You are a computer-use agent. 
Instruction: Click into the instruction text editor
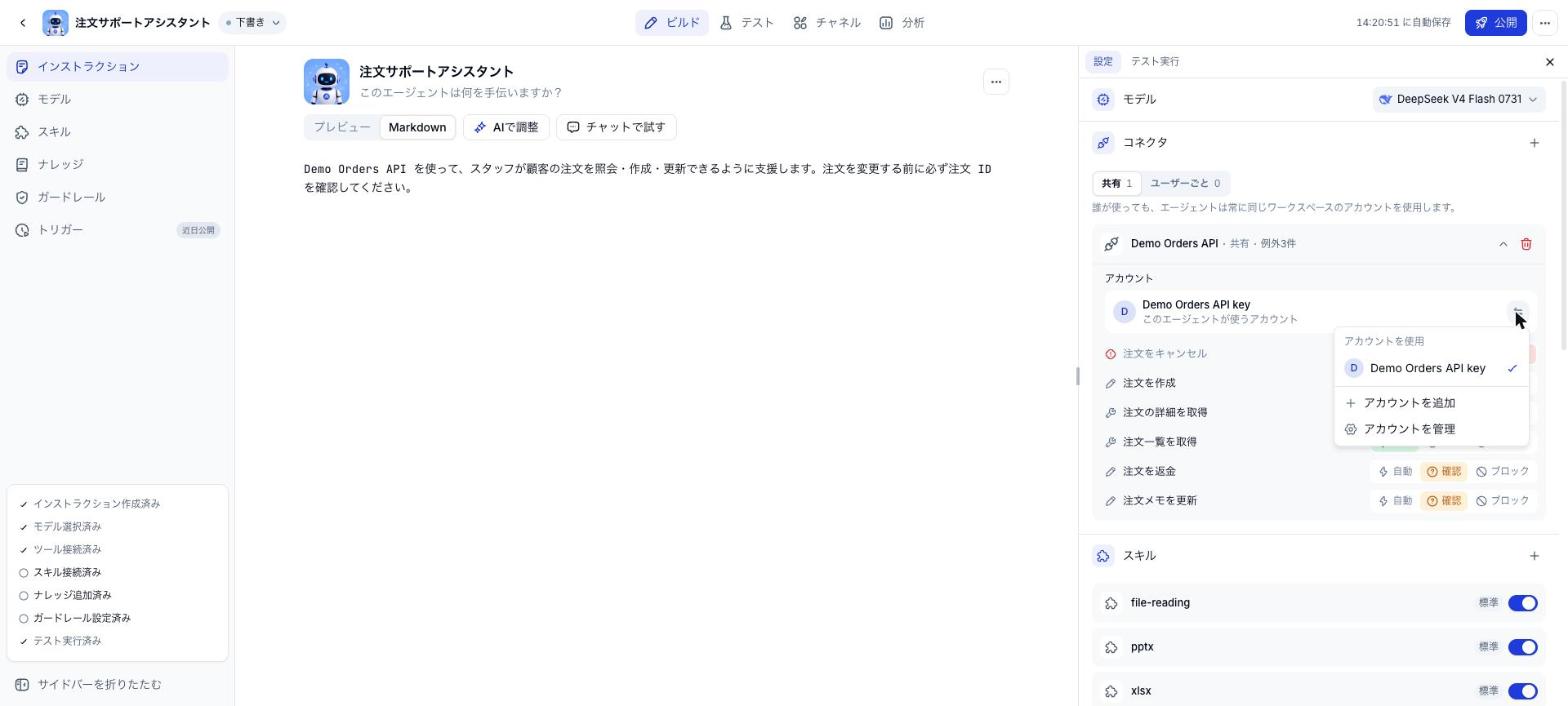(656, 178)
